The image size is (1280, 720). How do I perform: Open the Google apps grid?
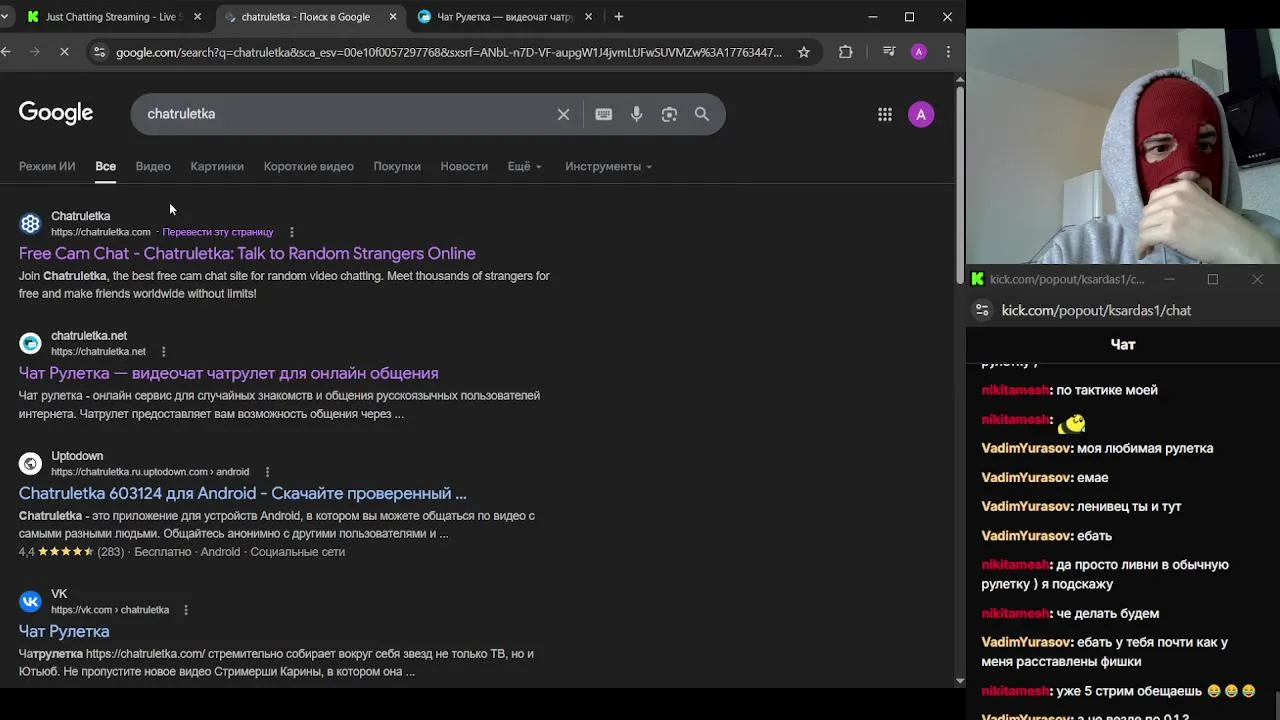tap(885, 114)
